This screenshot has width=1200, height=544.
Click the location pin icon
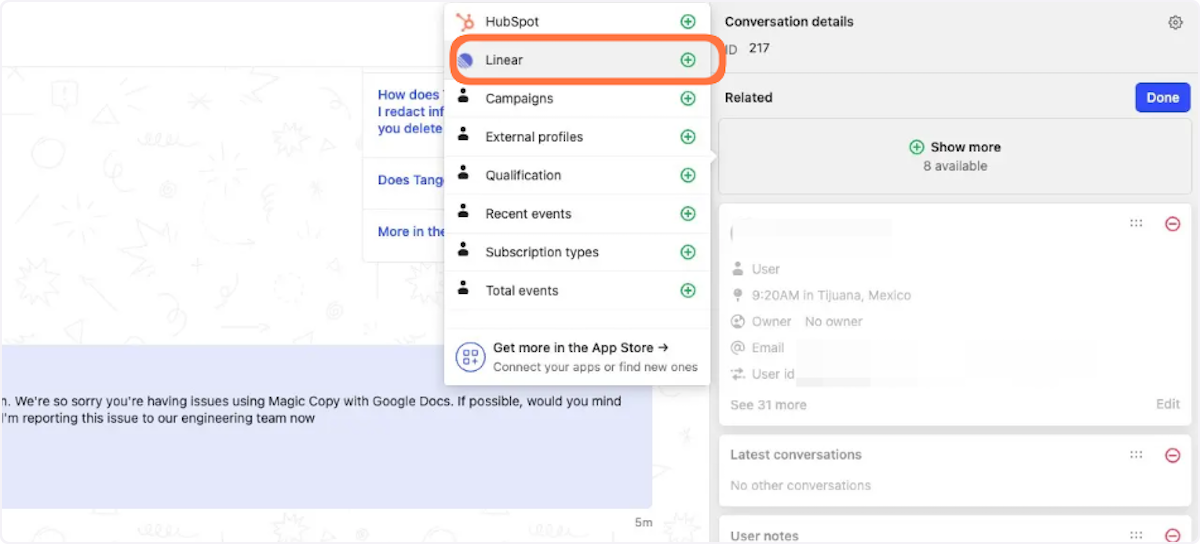[x=738, y=296]
